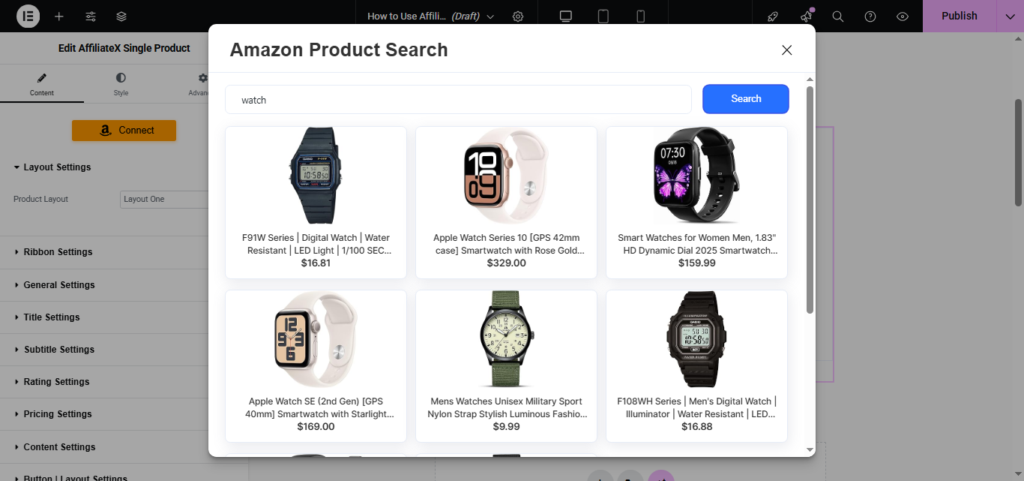Switch to mobile preview mode
The width and height of the screenshot is (1024, 481).
click(641, 16)
